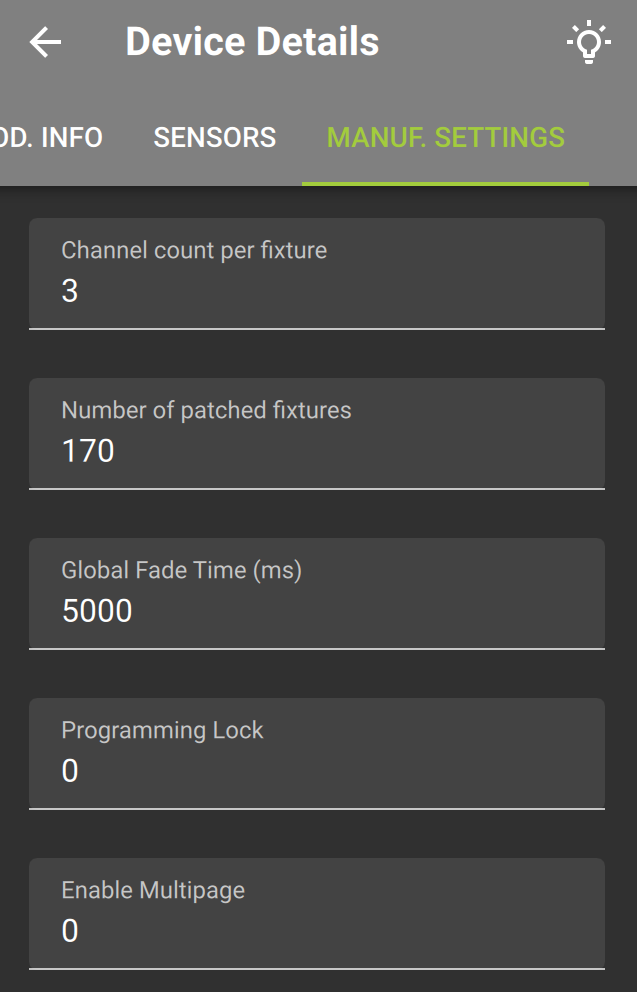This screenshot has width=637, height=992.
Task: Tap the lightbulb identify icon
Action: pos(588,42)
